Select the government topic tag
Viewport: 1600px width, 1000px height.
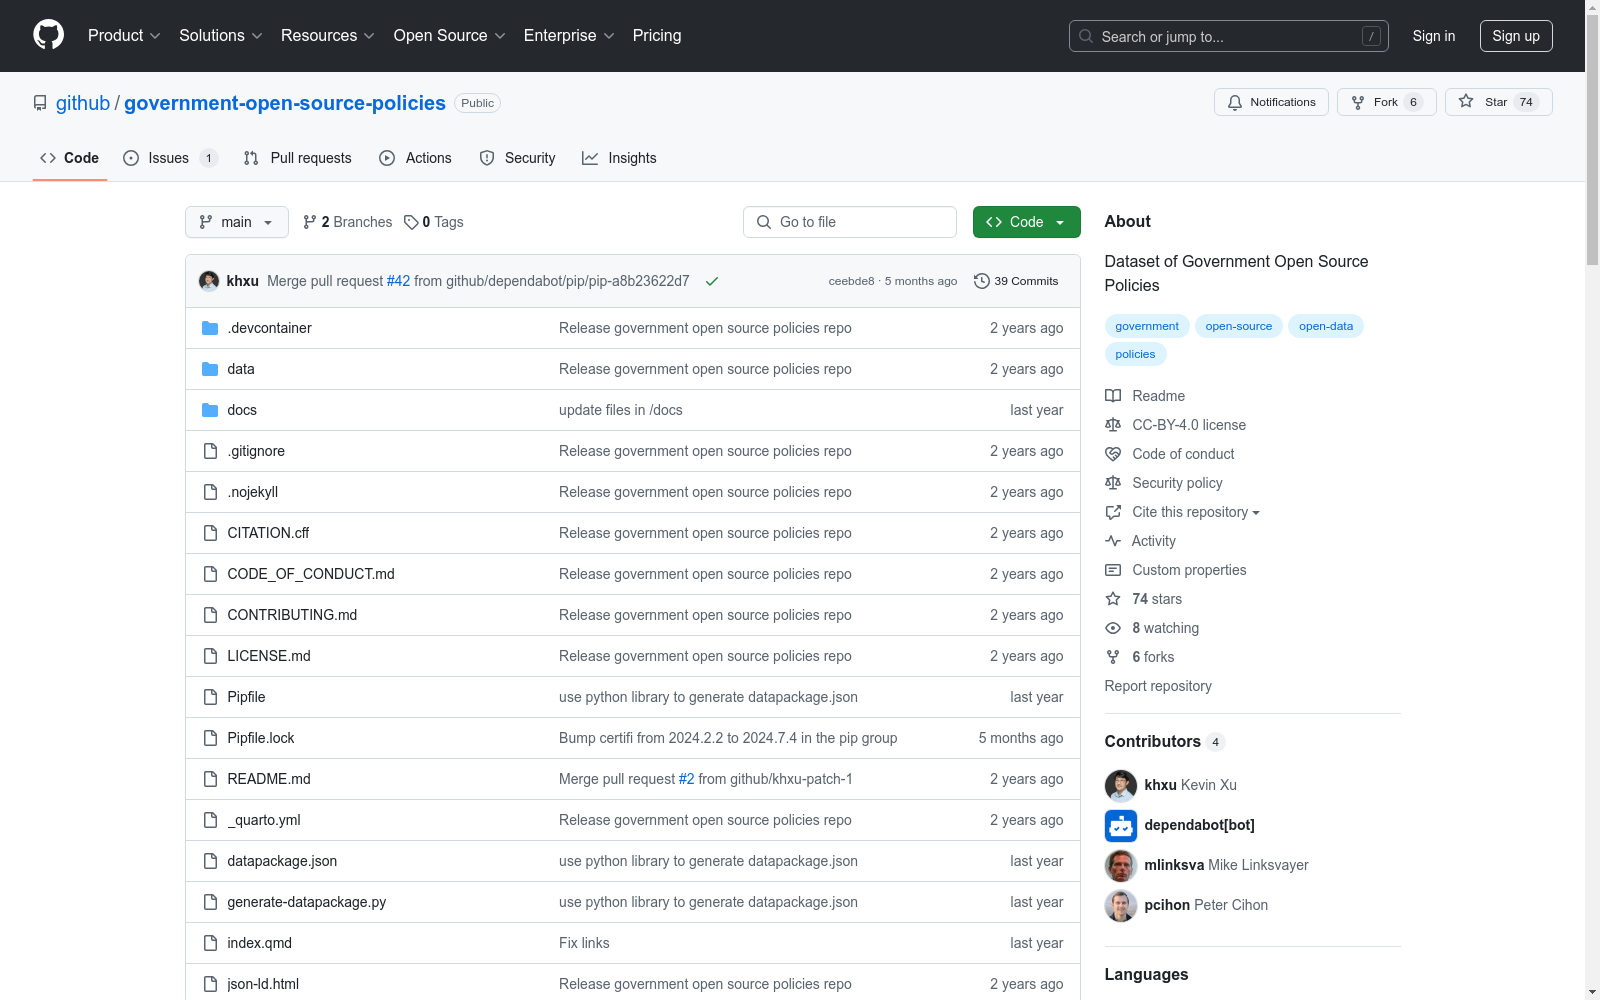point(1147,326)
